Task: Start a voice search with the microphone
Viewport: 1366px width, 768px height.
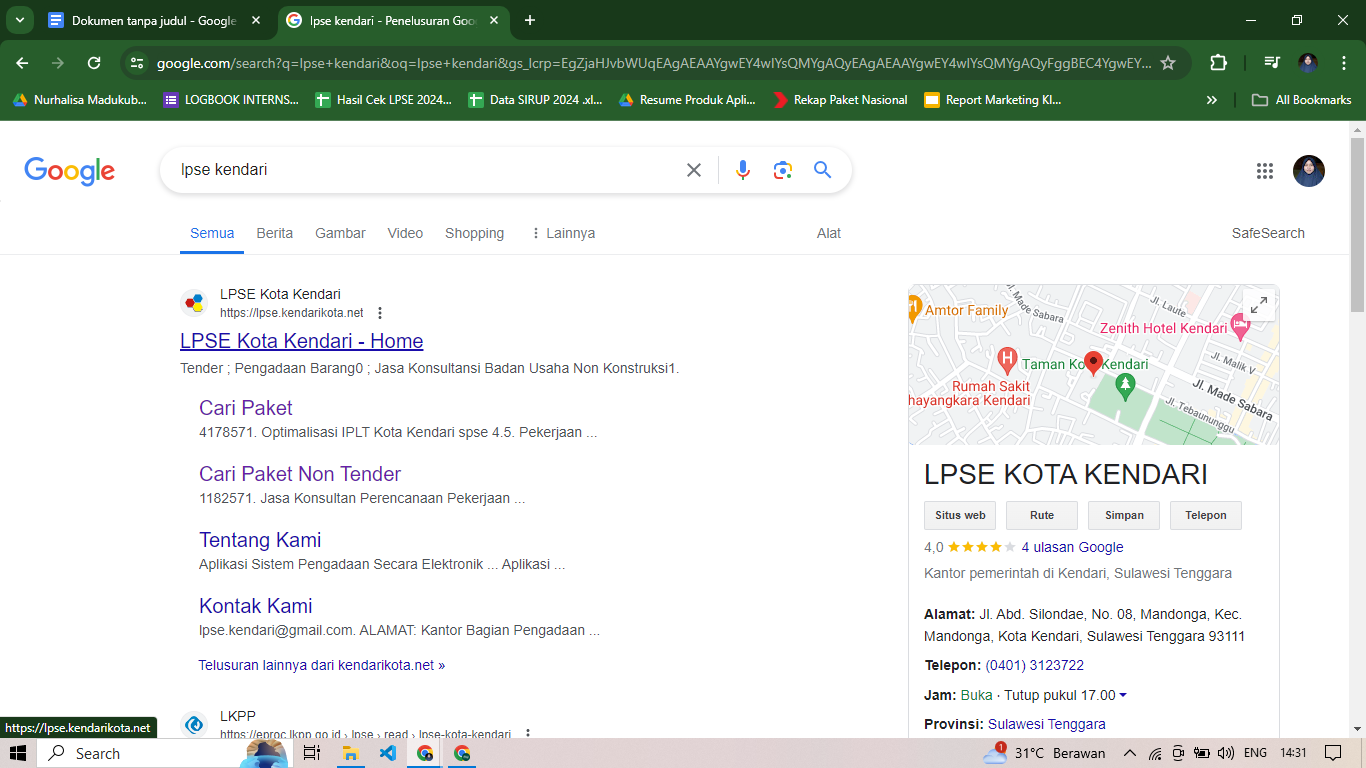Action: tap(742, 170)
